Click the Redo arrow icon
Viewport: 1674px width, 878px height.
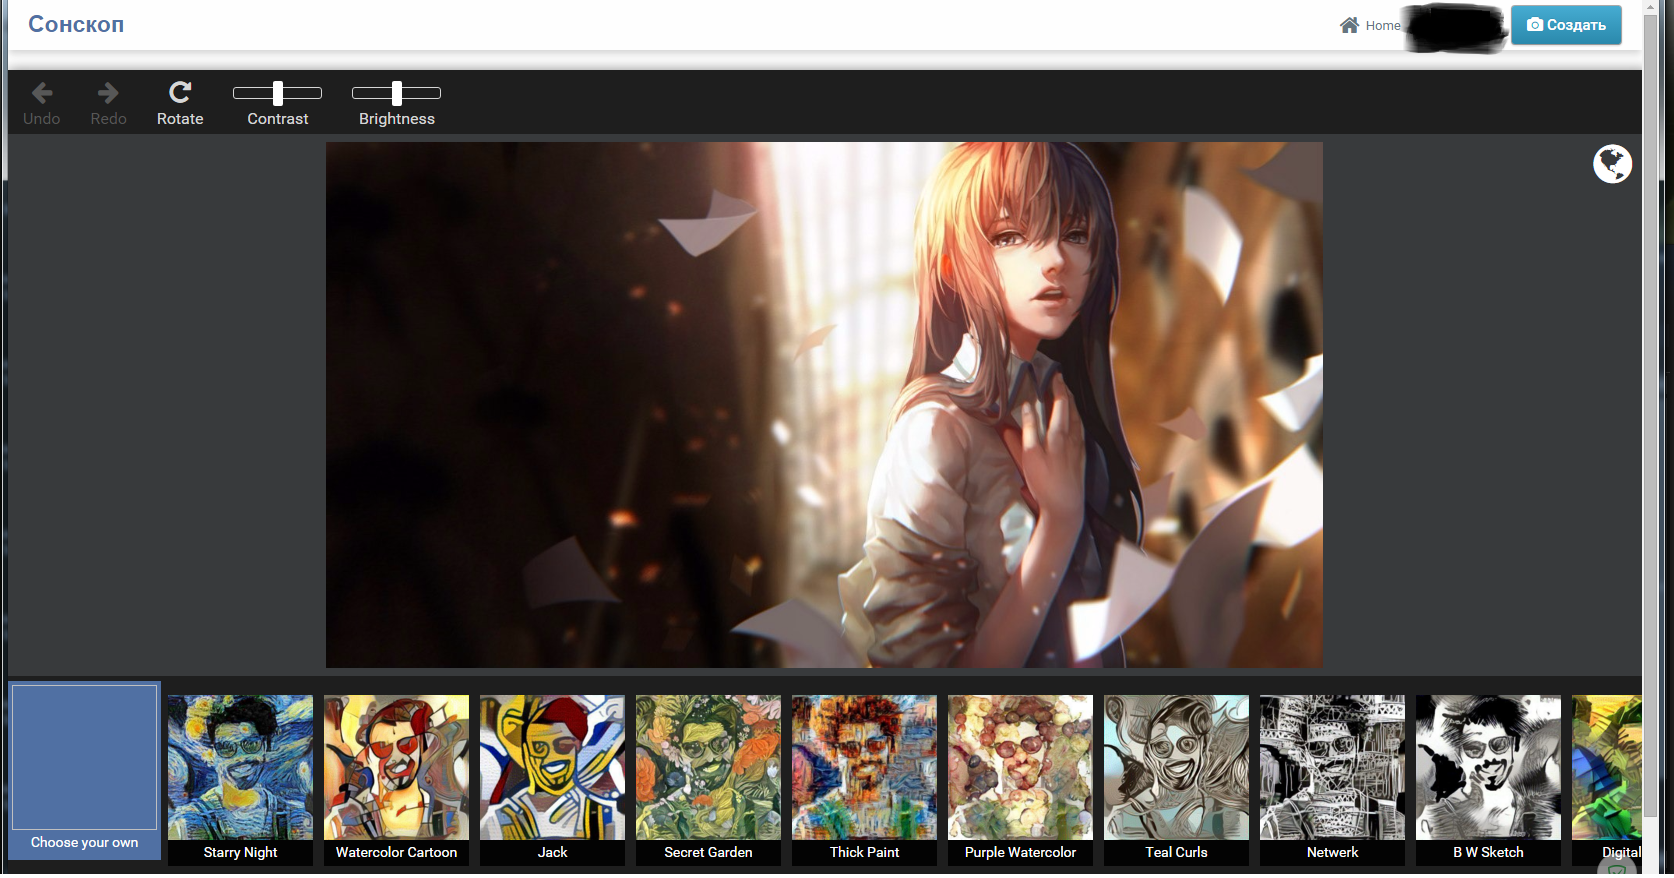pos(108,93)
